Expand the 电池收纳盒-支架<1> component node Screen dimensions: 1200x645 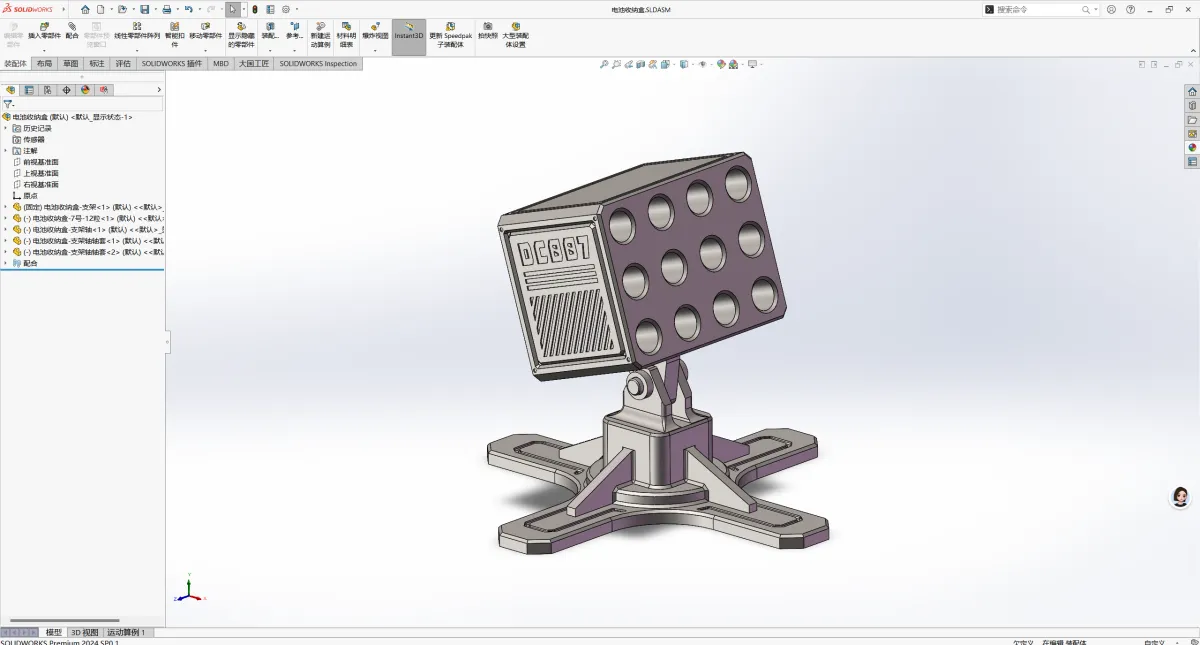tap(5, 207)
